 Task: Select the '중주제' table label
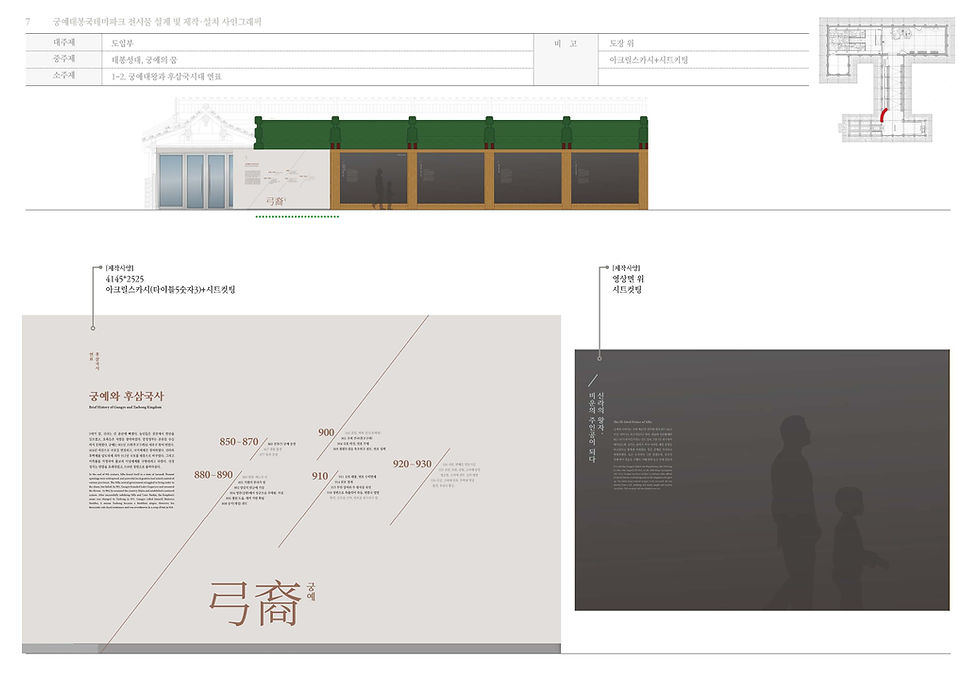(64, 59)
